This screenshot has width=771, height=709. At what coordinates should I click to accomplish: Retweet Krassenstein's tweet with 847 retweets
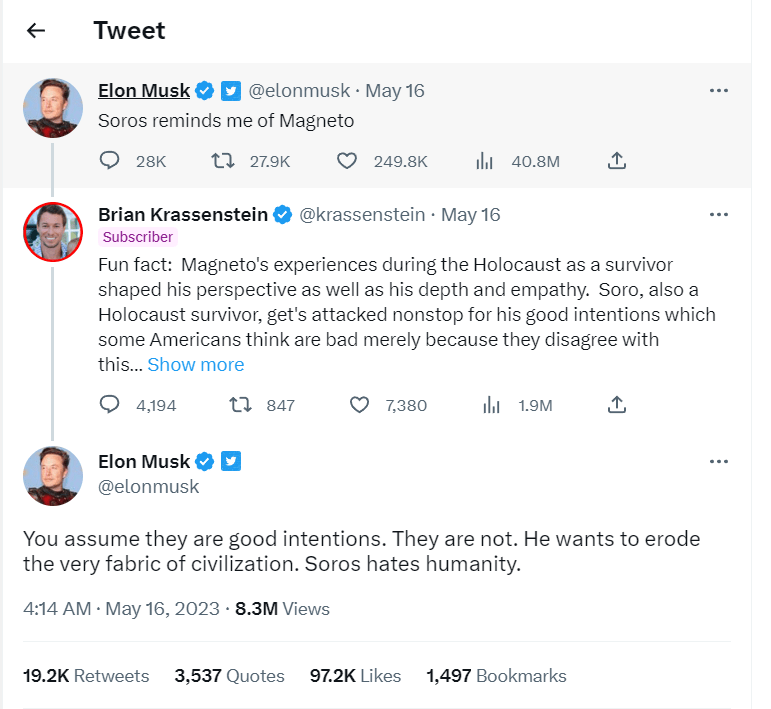point(241,405)
